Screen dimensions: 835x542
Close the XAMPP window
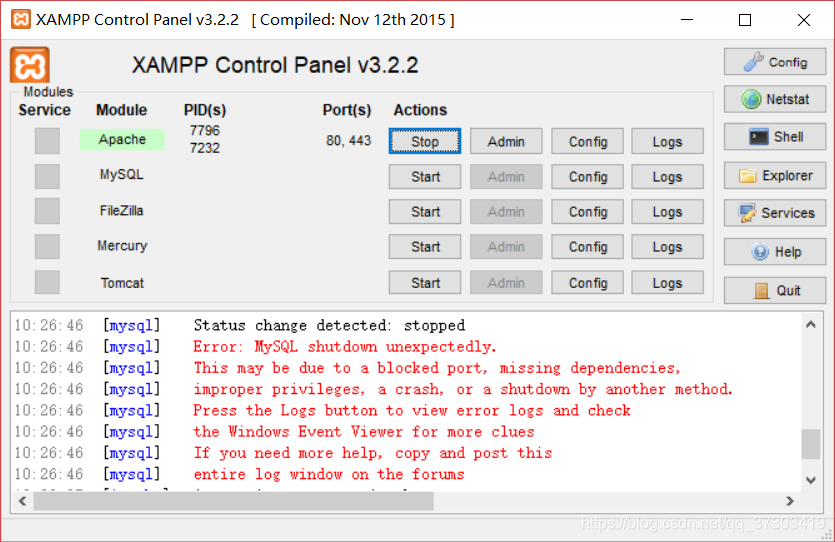pyautogui.click(x=804, y=20)
